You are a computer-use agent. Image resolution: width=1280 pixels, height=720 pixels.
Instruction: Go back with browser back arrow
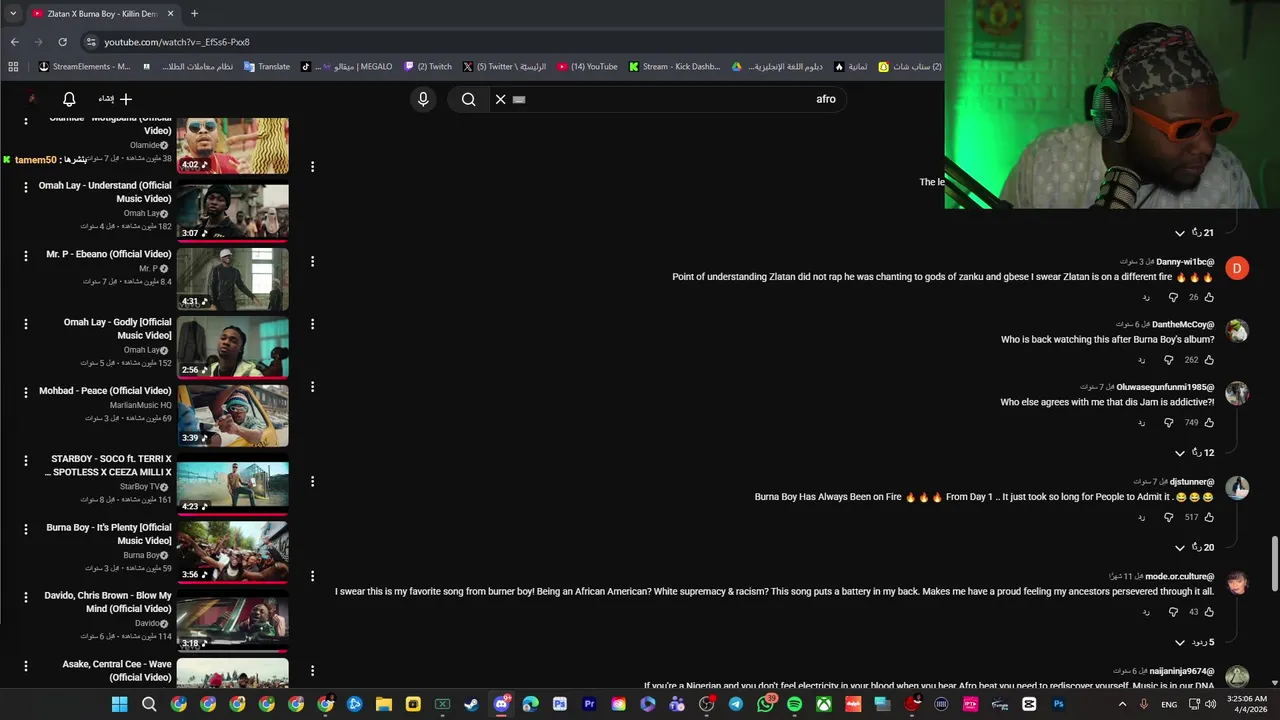[14, 42]
